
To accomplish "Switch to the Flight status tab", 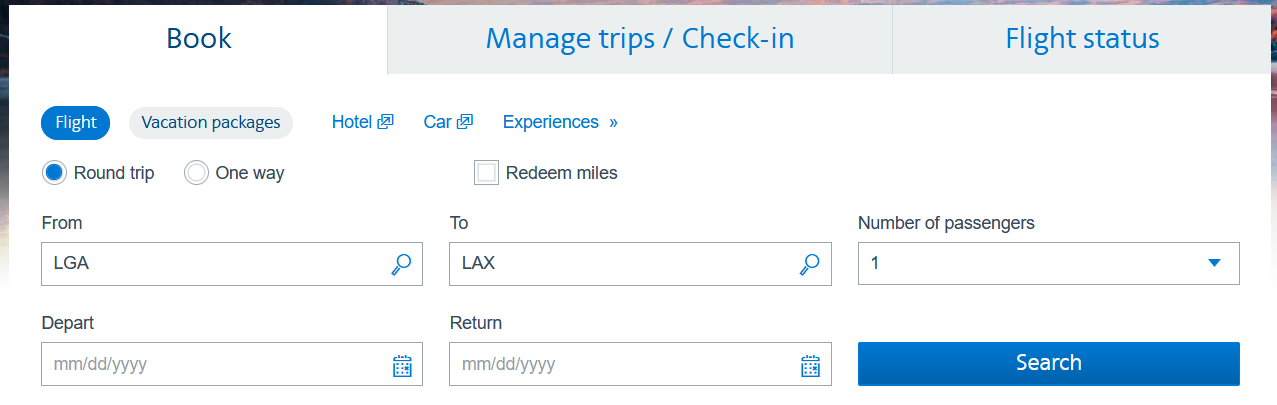I will [1082, 38].
